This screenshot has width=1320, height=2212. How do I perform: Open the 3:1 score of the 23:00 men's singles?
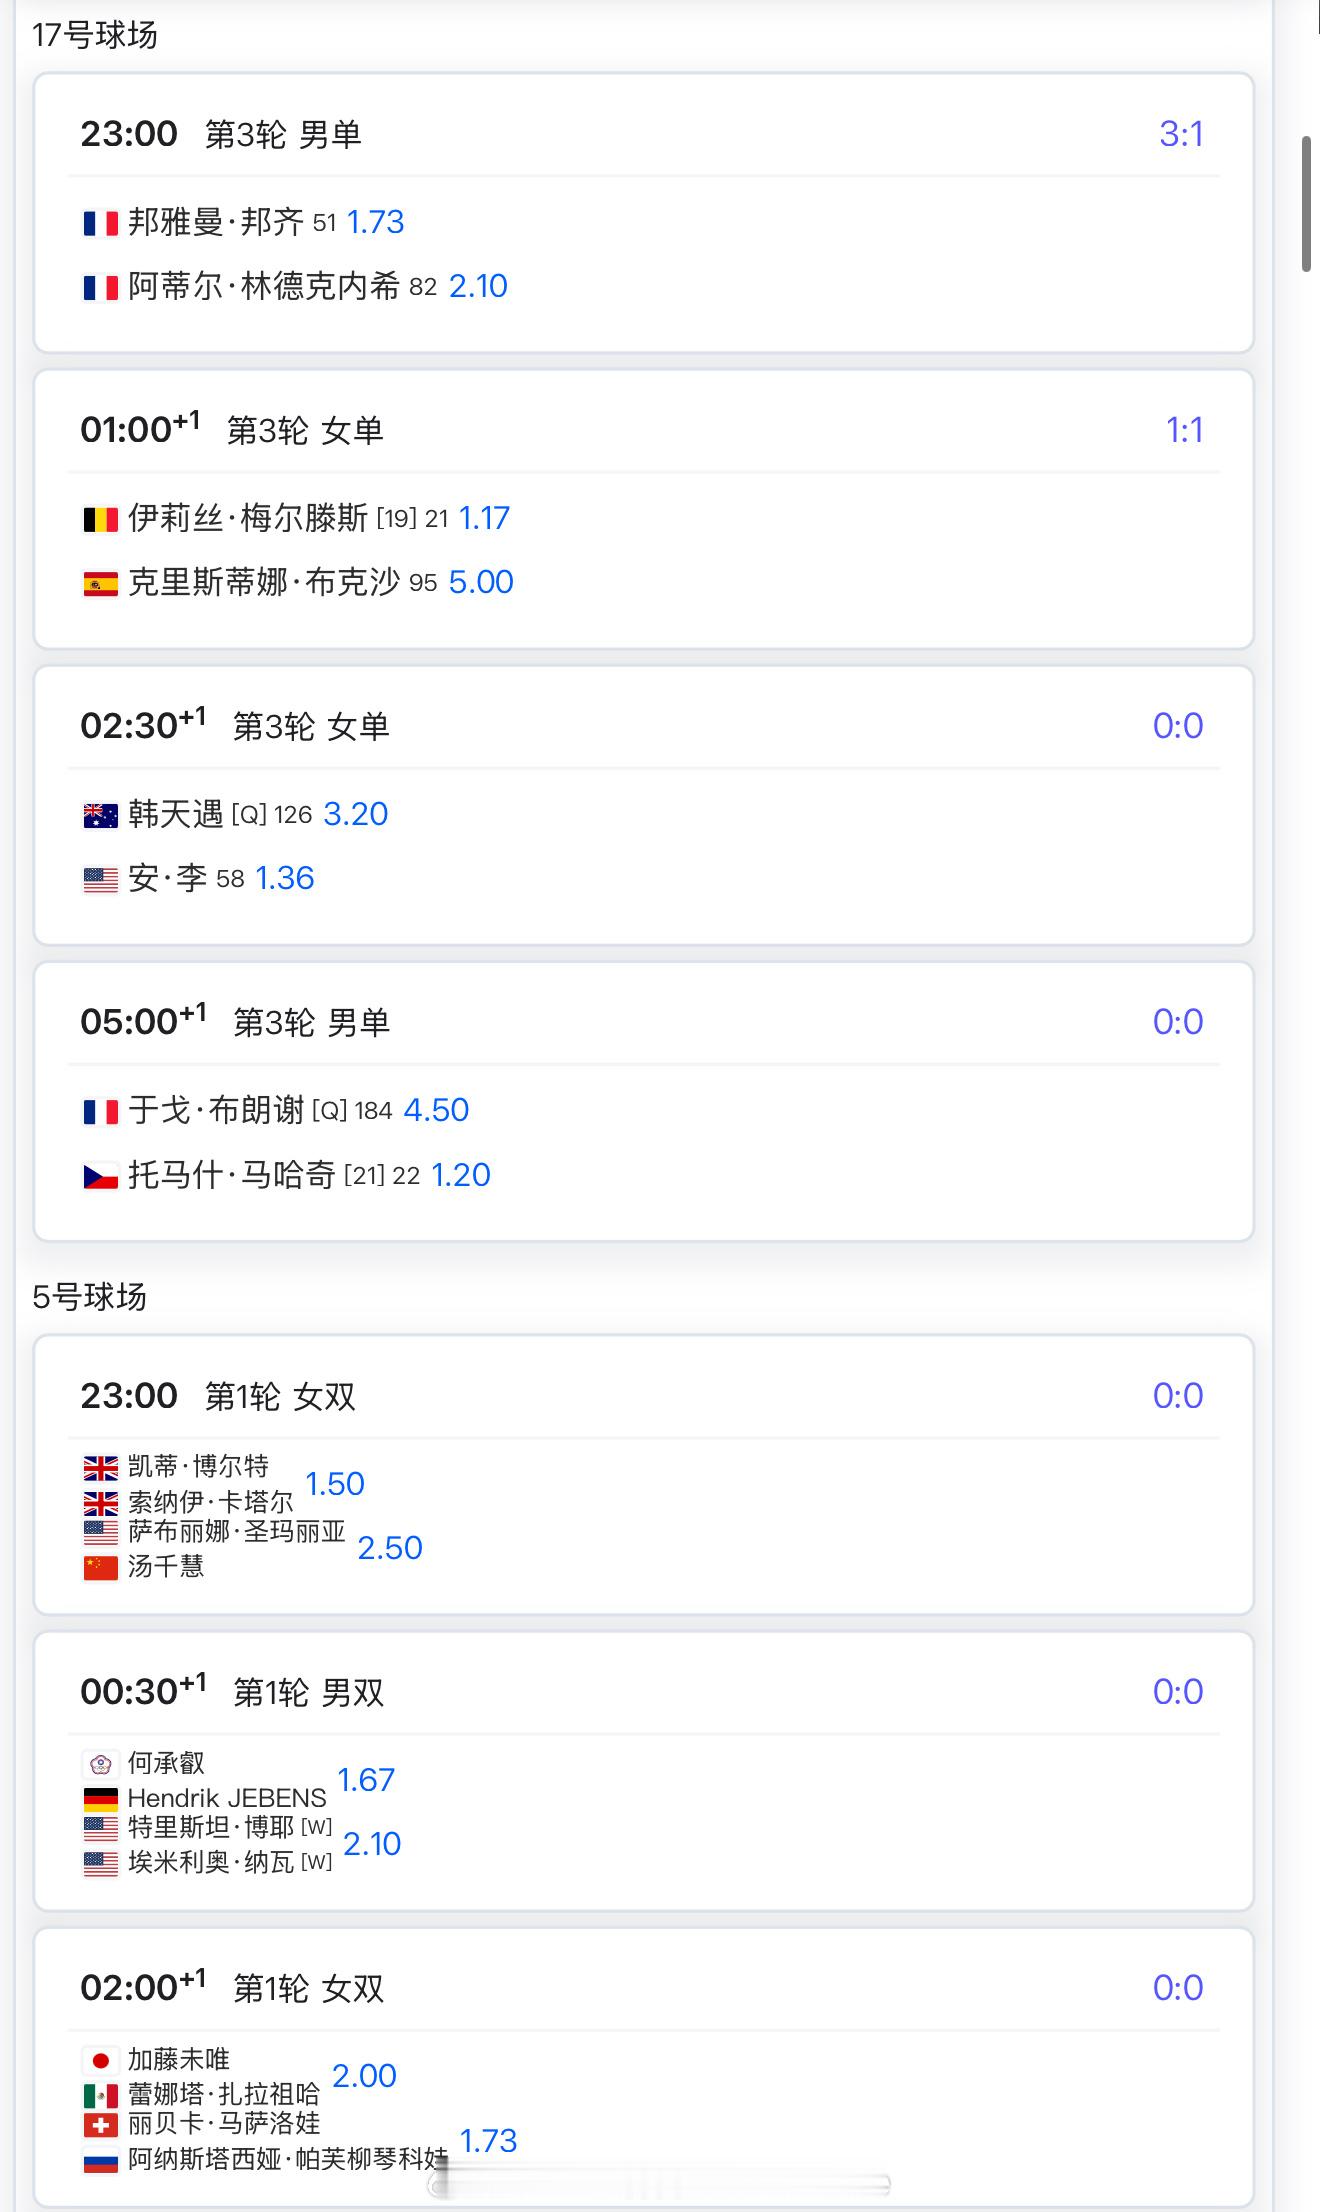pyautogui.click(x=1181, y=134)
